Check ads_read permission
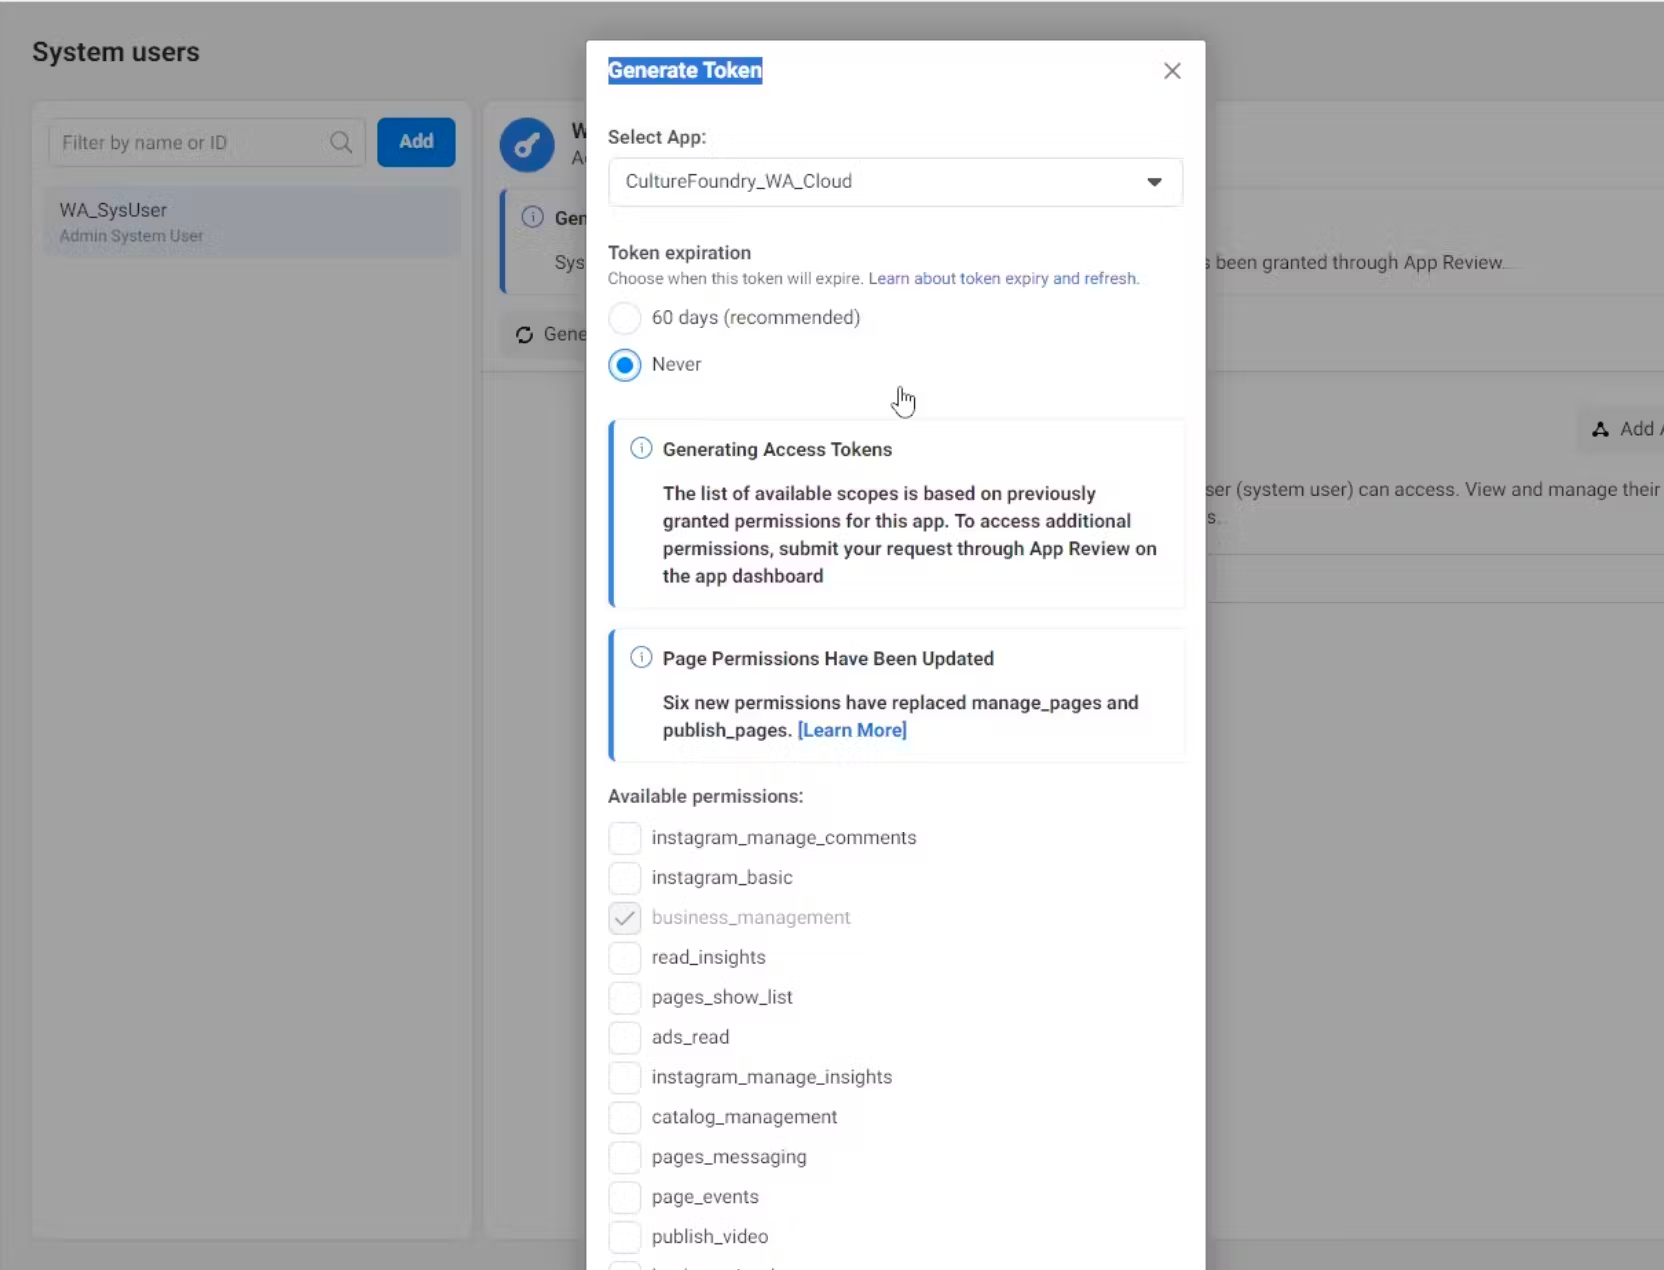This screenshot has width=1664, height=1270. [x=625, y=1038]
